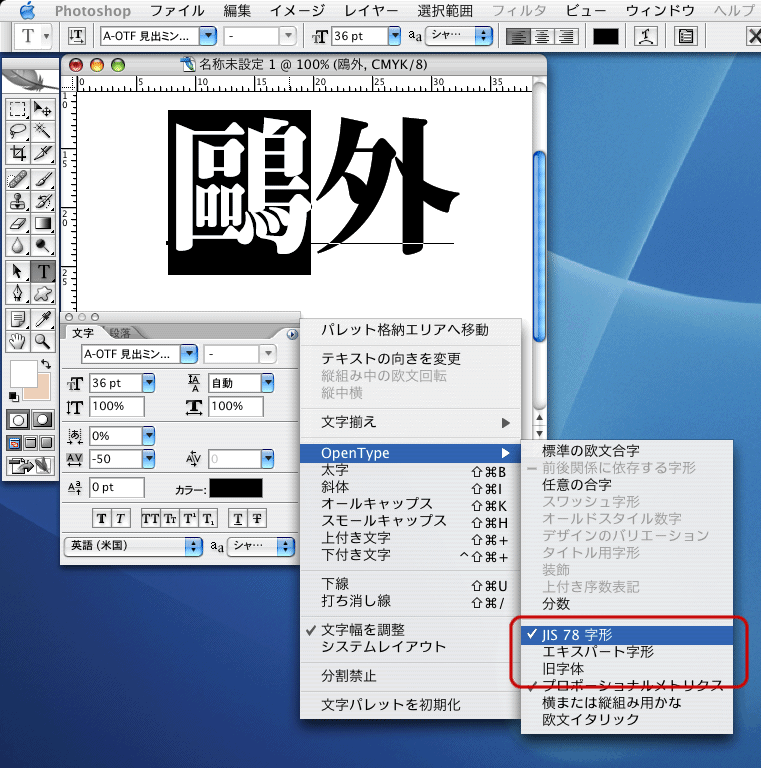Select the Move tool
This screenshot has width=761, height=768.
tap(43, 110)
